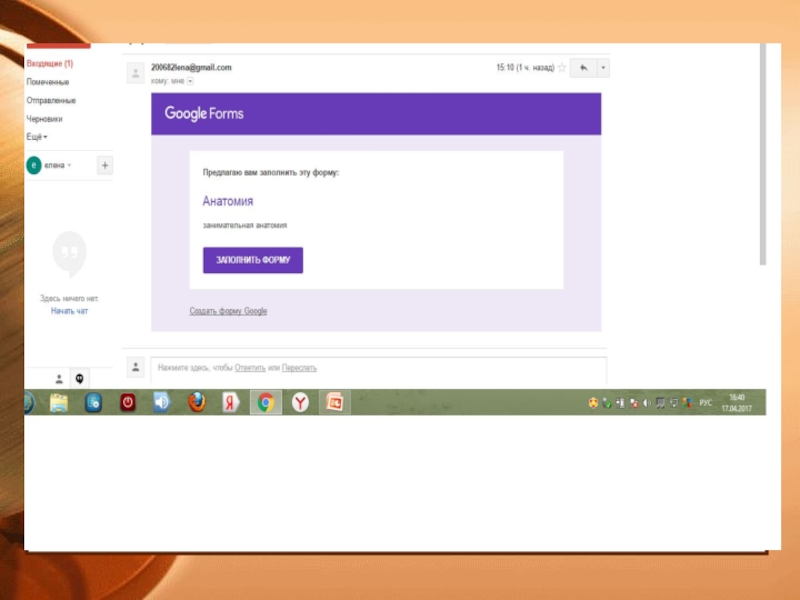Switch to PowerPoint in the taskbar

pos(335,403)
